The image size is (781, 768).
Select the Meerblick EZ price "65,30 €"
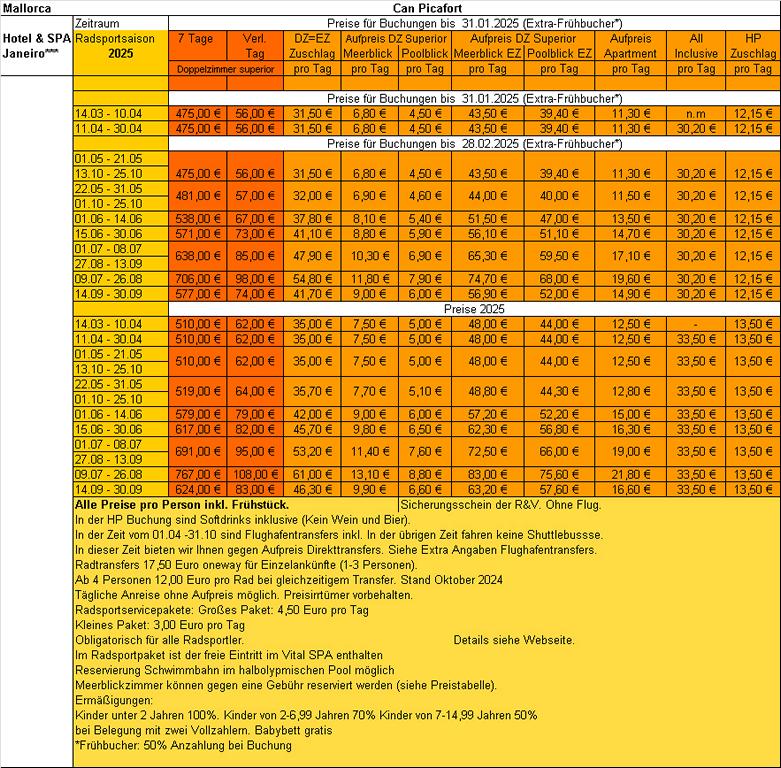(488, 256)
